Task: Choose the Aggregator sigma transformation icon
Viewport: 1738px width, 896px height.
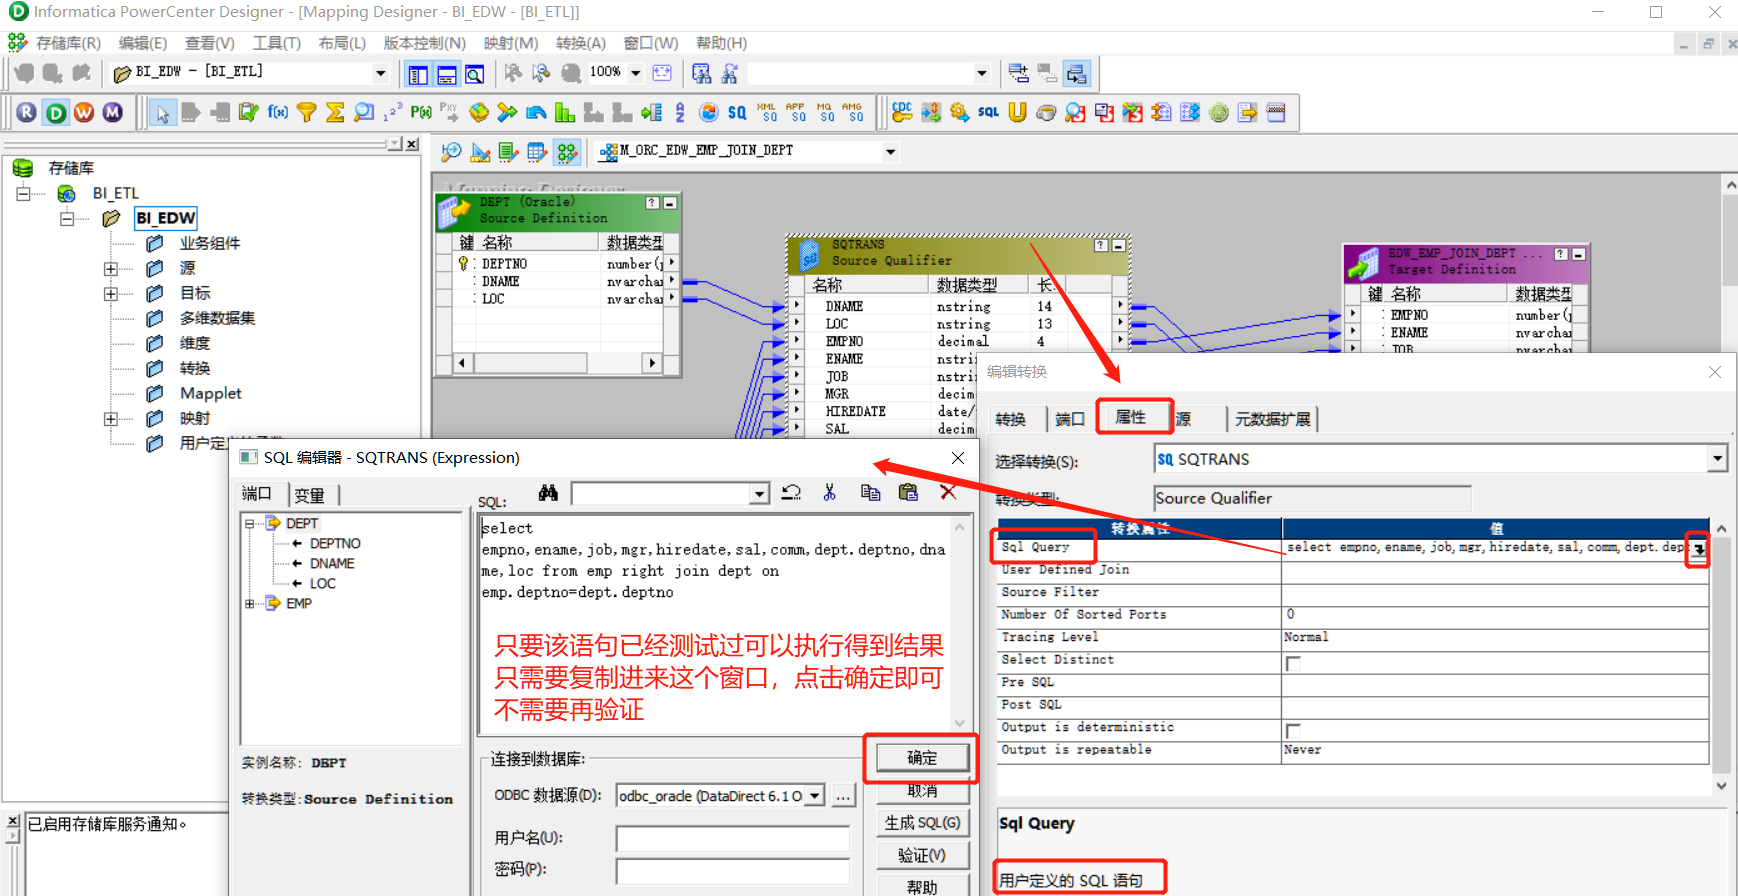Action: [x=335, y=113]
